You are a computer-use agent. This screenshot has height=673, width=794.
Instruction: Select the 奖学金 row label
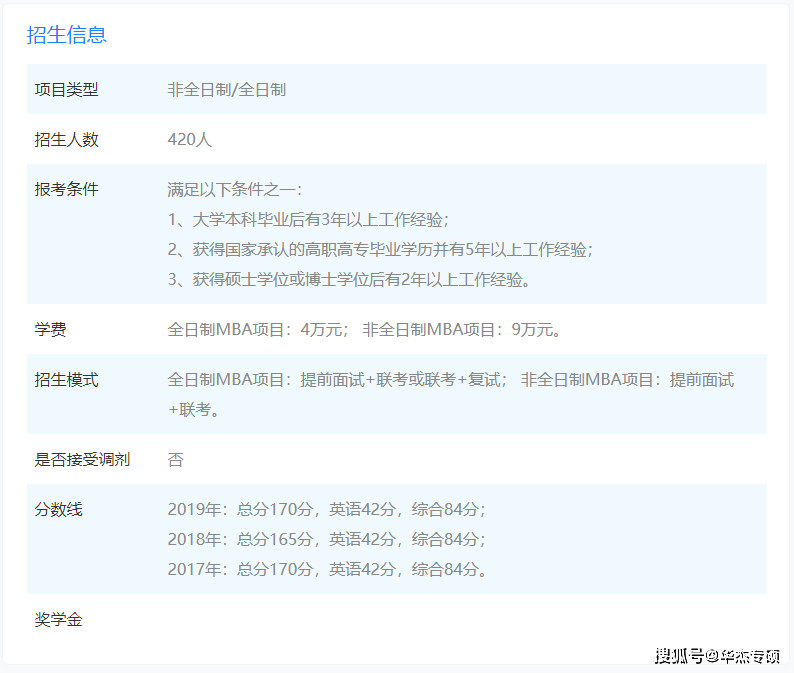click(58, 620)
